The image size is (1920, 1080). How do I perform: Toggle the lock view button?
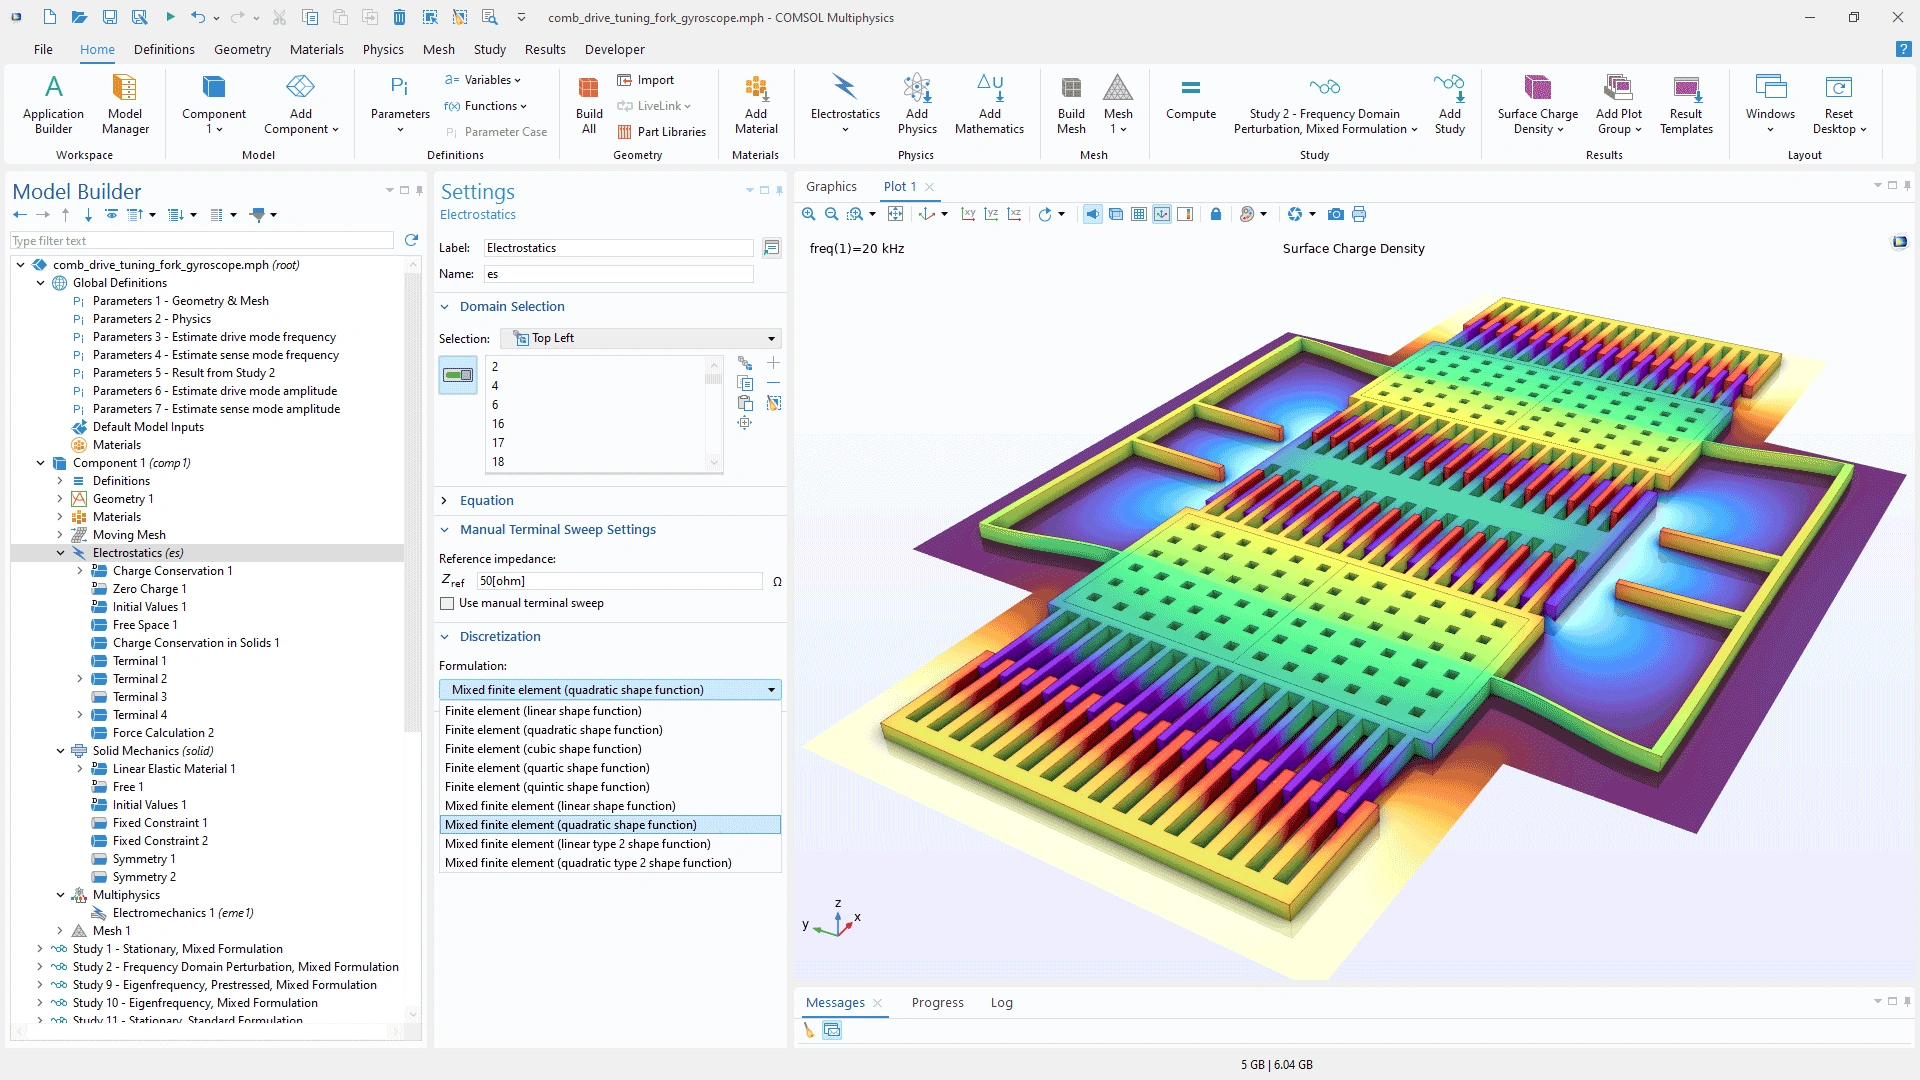1216,214
